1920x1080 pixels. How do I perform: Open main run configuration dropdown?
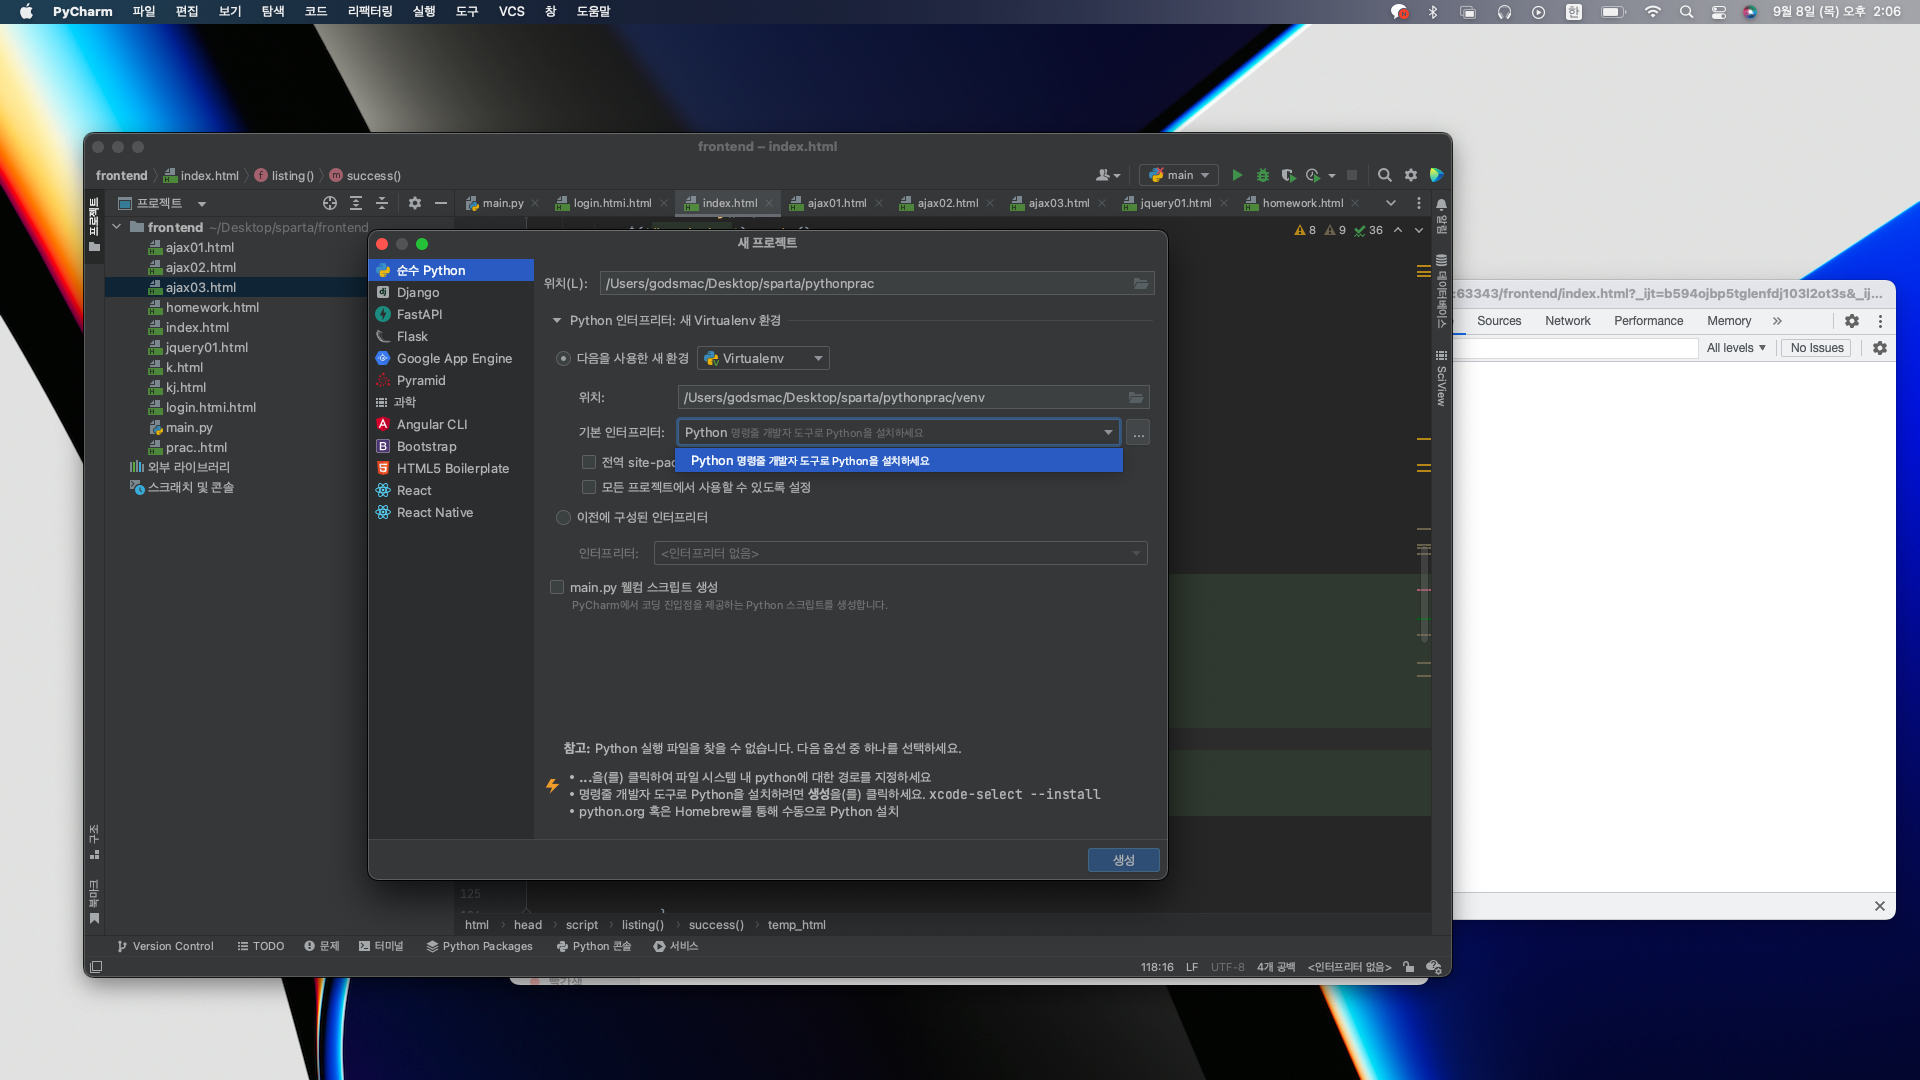point(1179,175)
